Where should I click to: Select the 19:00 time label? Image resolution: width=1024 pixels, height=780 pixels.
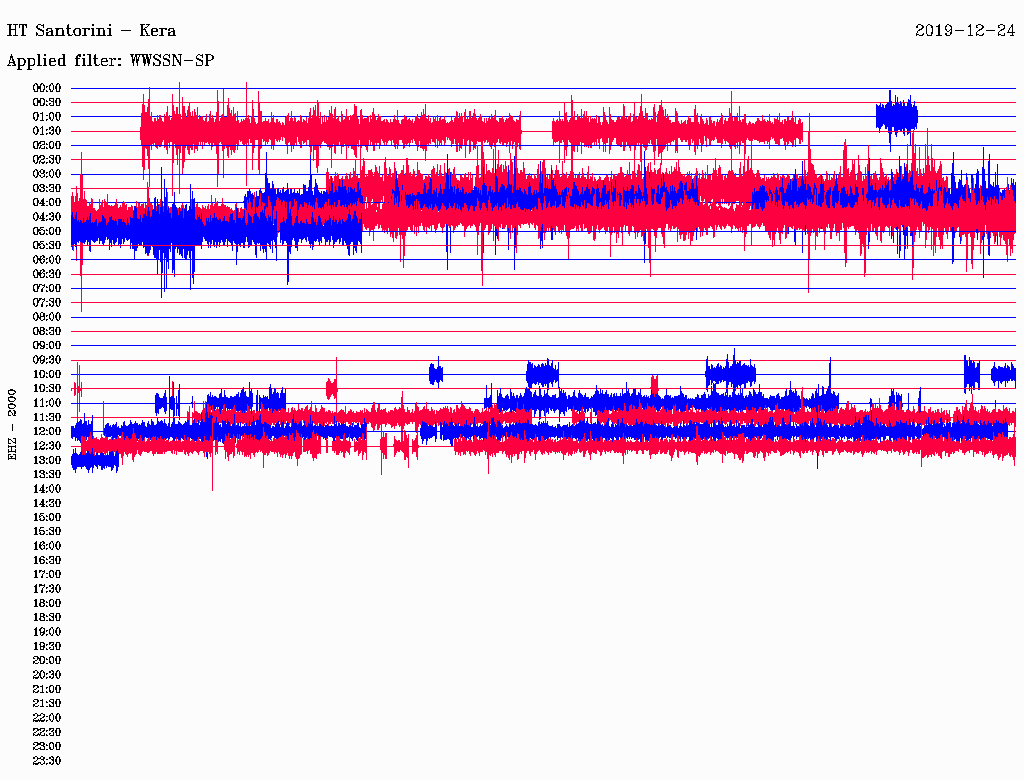point(47,631)
